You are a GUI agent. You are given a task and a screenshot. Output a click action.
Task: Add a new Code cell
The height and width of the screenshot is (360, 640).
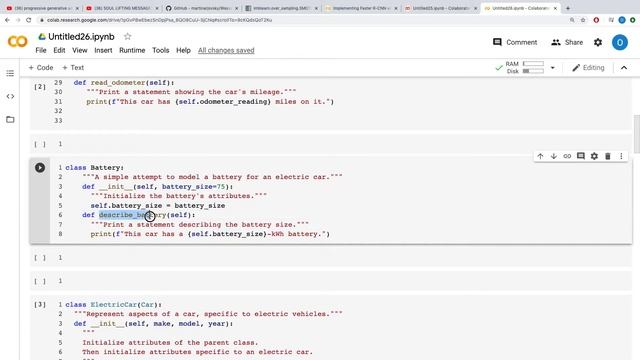tap(40, 68)
